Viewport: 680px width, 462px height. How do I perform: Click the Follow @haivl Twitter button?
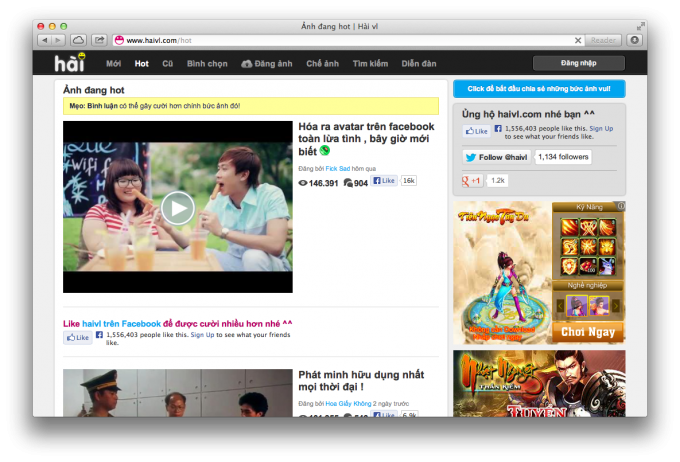pyautogui.click(x=497, y=157)
